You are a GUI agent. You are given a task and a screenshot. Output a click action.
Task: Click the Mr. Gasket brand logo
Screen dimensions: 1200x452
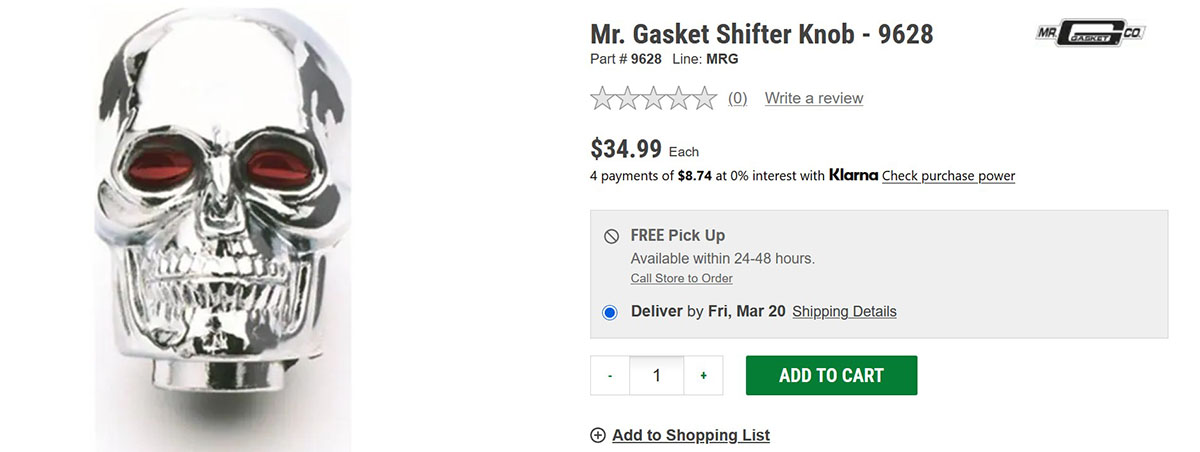1090,32
